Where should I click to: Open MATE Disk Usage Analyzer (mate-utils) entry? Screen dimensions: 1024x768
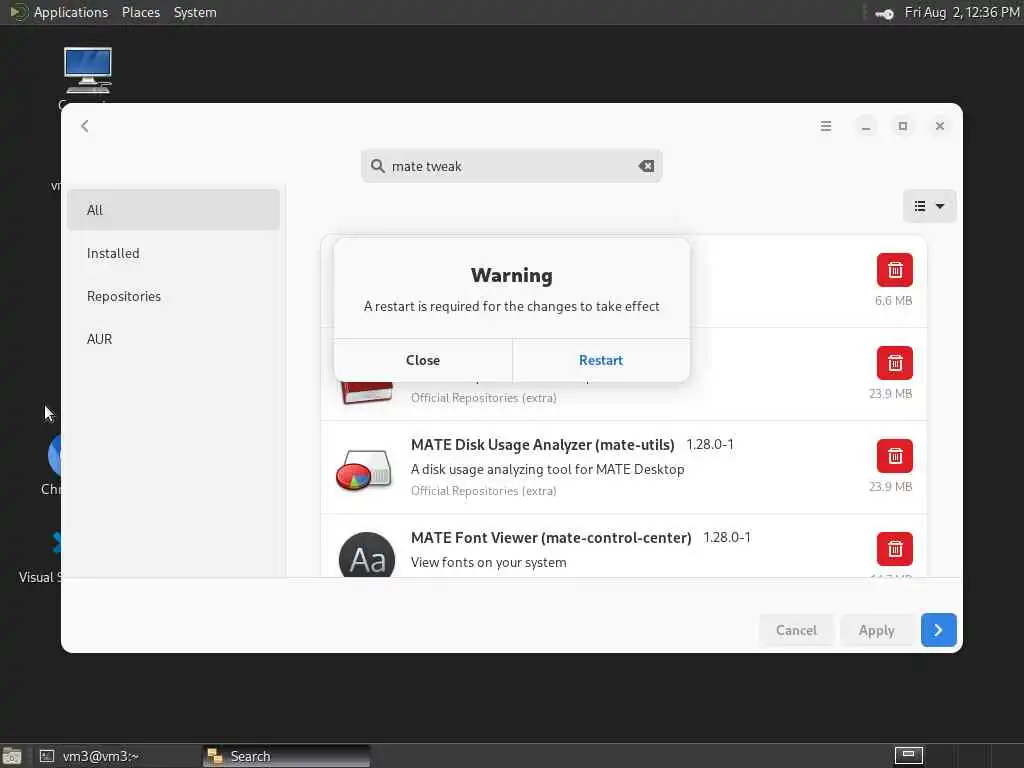pos(624,468)
